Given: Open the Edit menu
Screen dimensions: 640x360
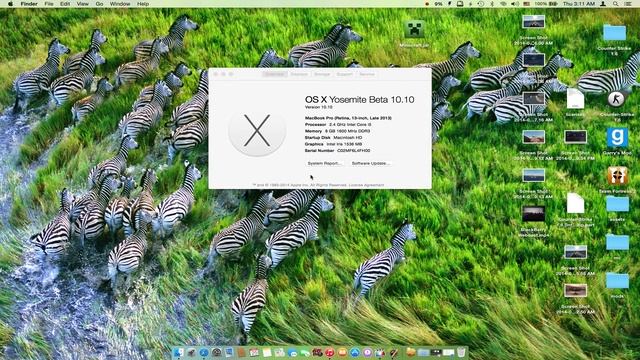Looking at the screenshot, I should 65,4.
